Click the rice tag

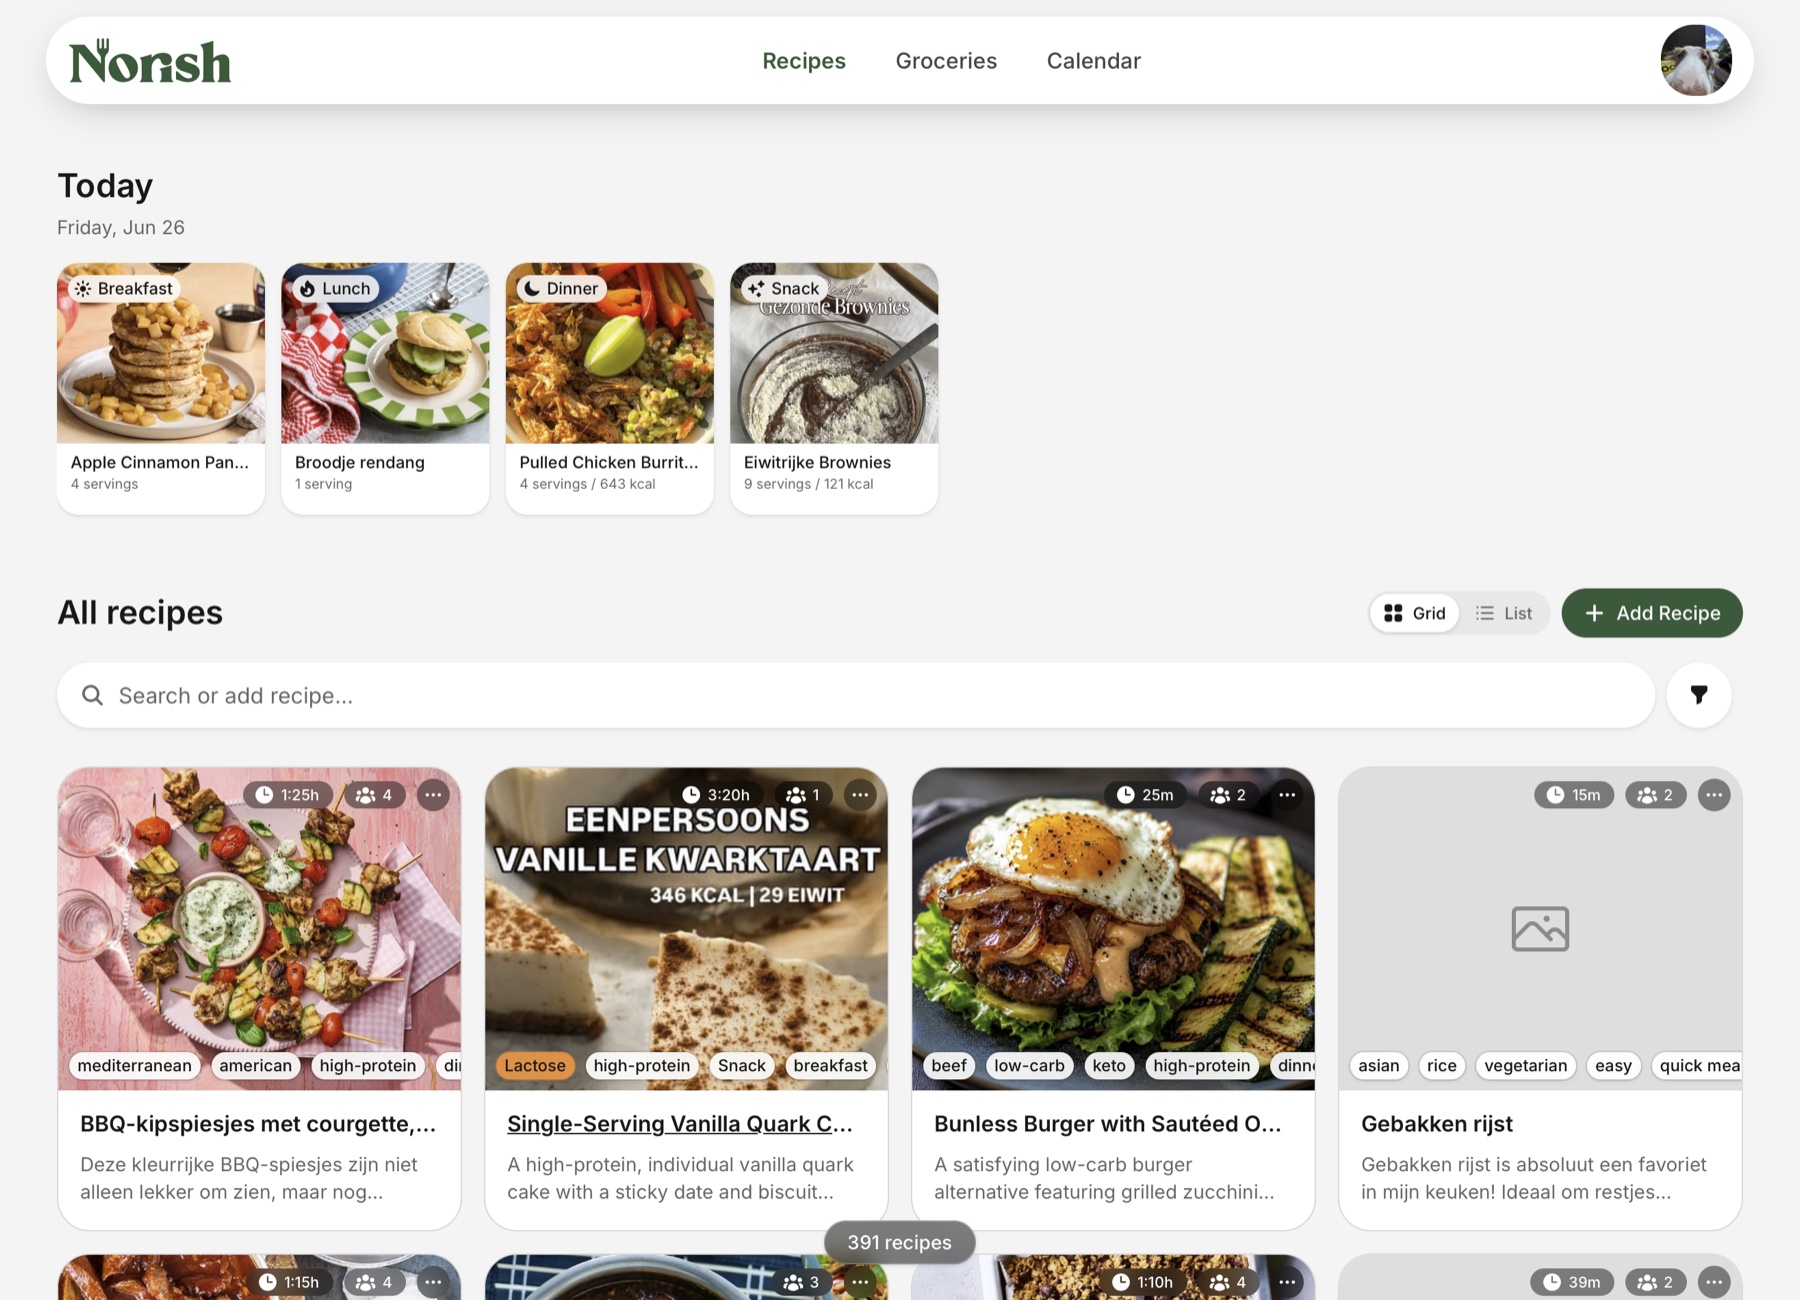tap(1442, 1066)
